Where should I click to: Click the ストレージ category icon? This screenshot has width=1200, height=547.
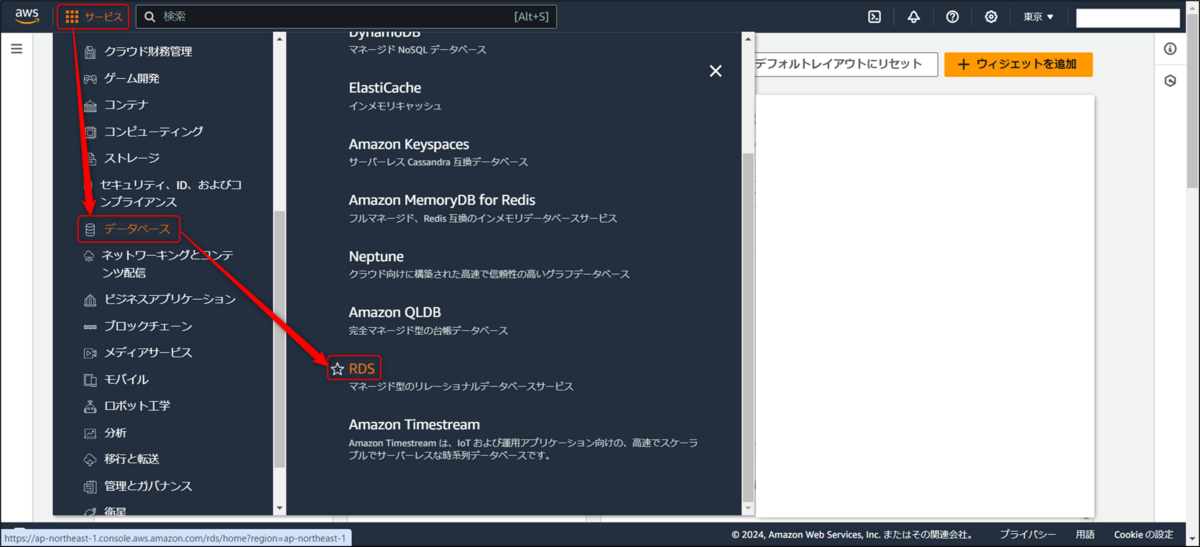(x=90, y=159)
